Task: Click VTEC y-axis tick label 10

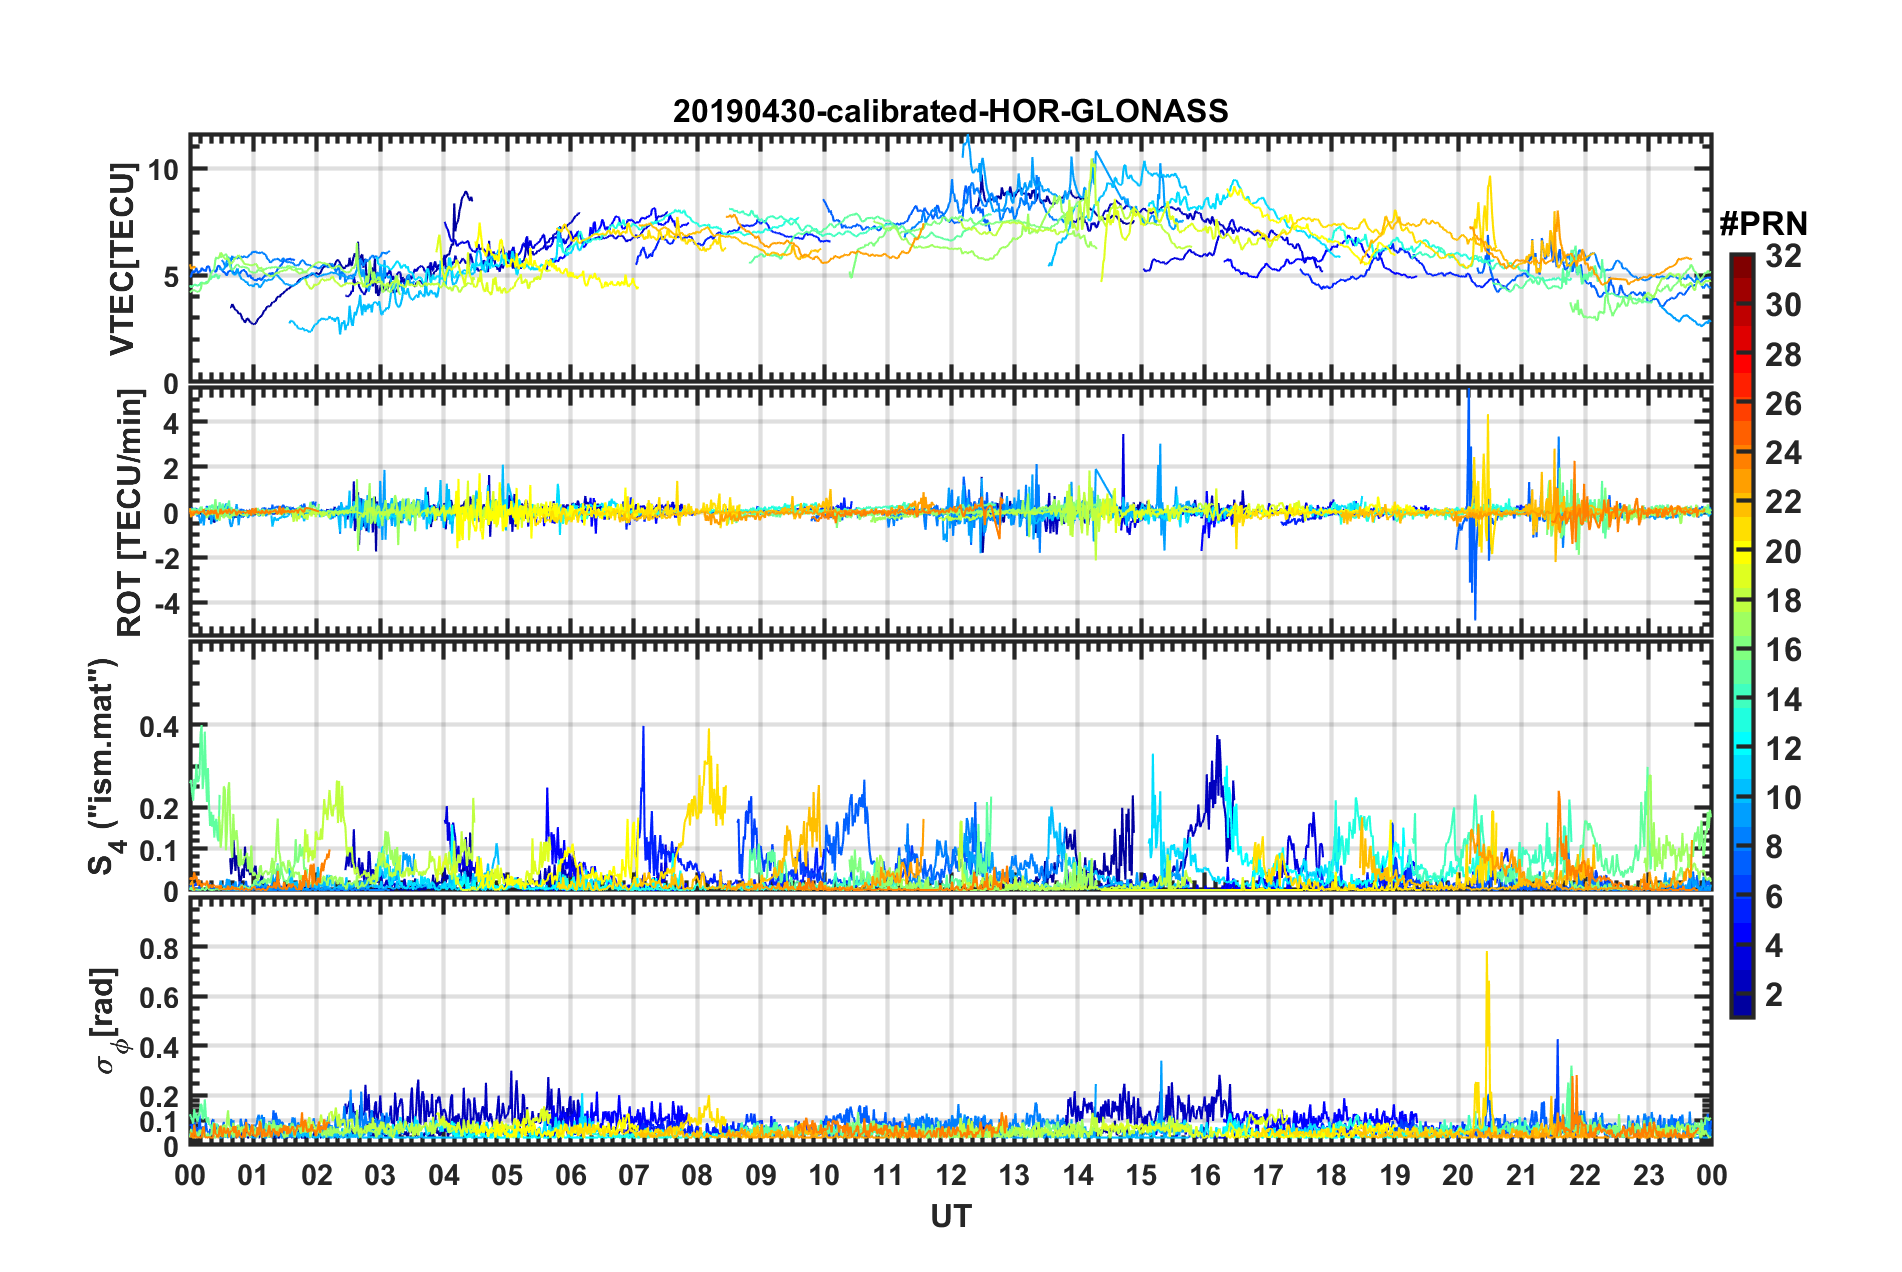Action: [163, 169]
